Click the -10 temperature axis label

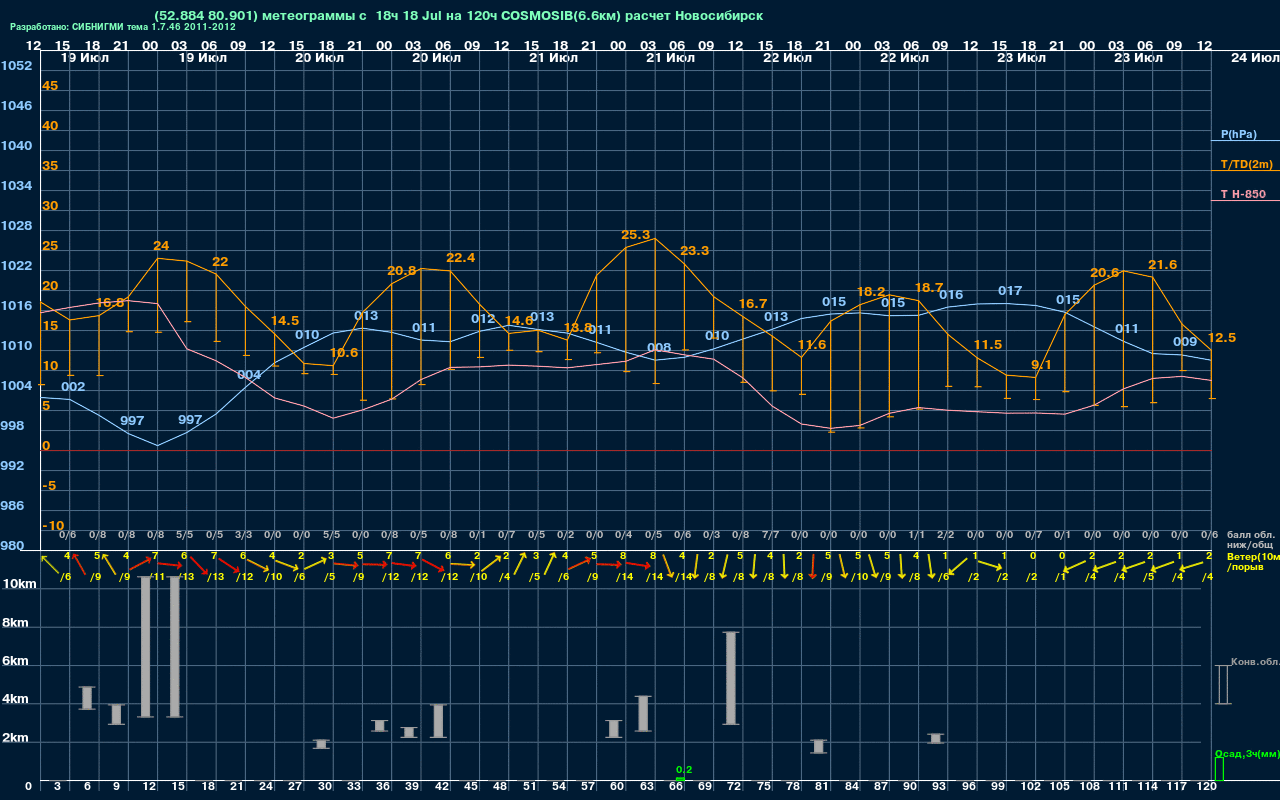(53, 526)
